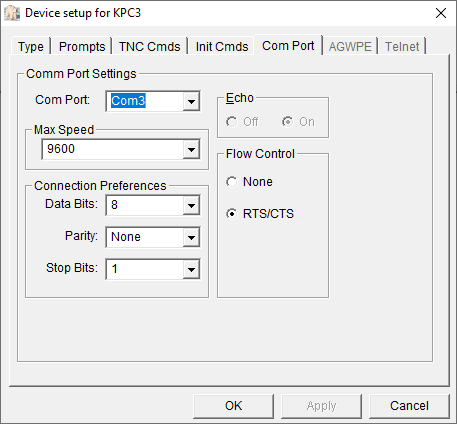Open the Max Speed dropdown list
This screenshot has width=457, height=424.
pyautogui.click(x=191, y=149)
